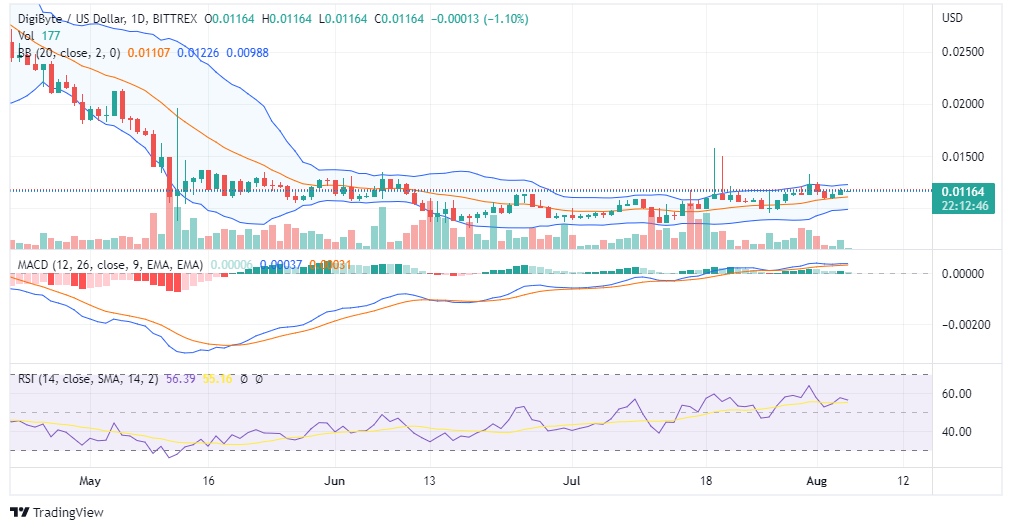Click the Vol indicator legend label
The image size is (1012, 530).
(26, 35)
